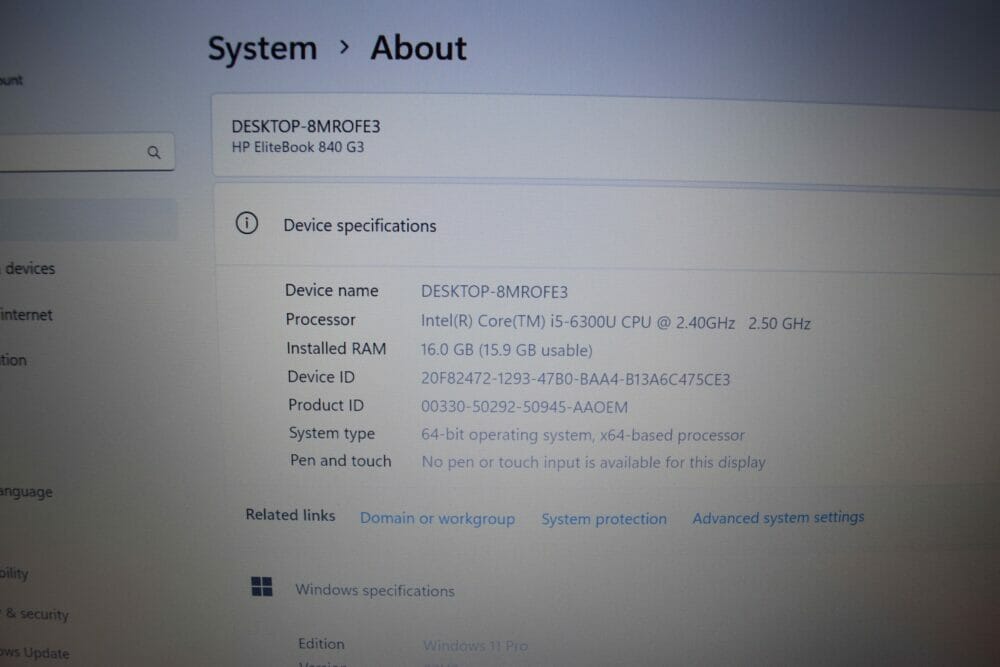Open the Windows Update item in the sidebar
This screenshot has width=1000, height=667.
point(34,653)
